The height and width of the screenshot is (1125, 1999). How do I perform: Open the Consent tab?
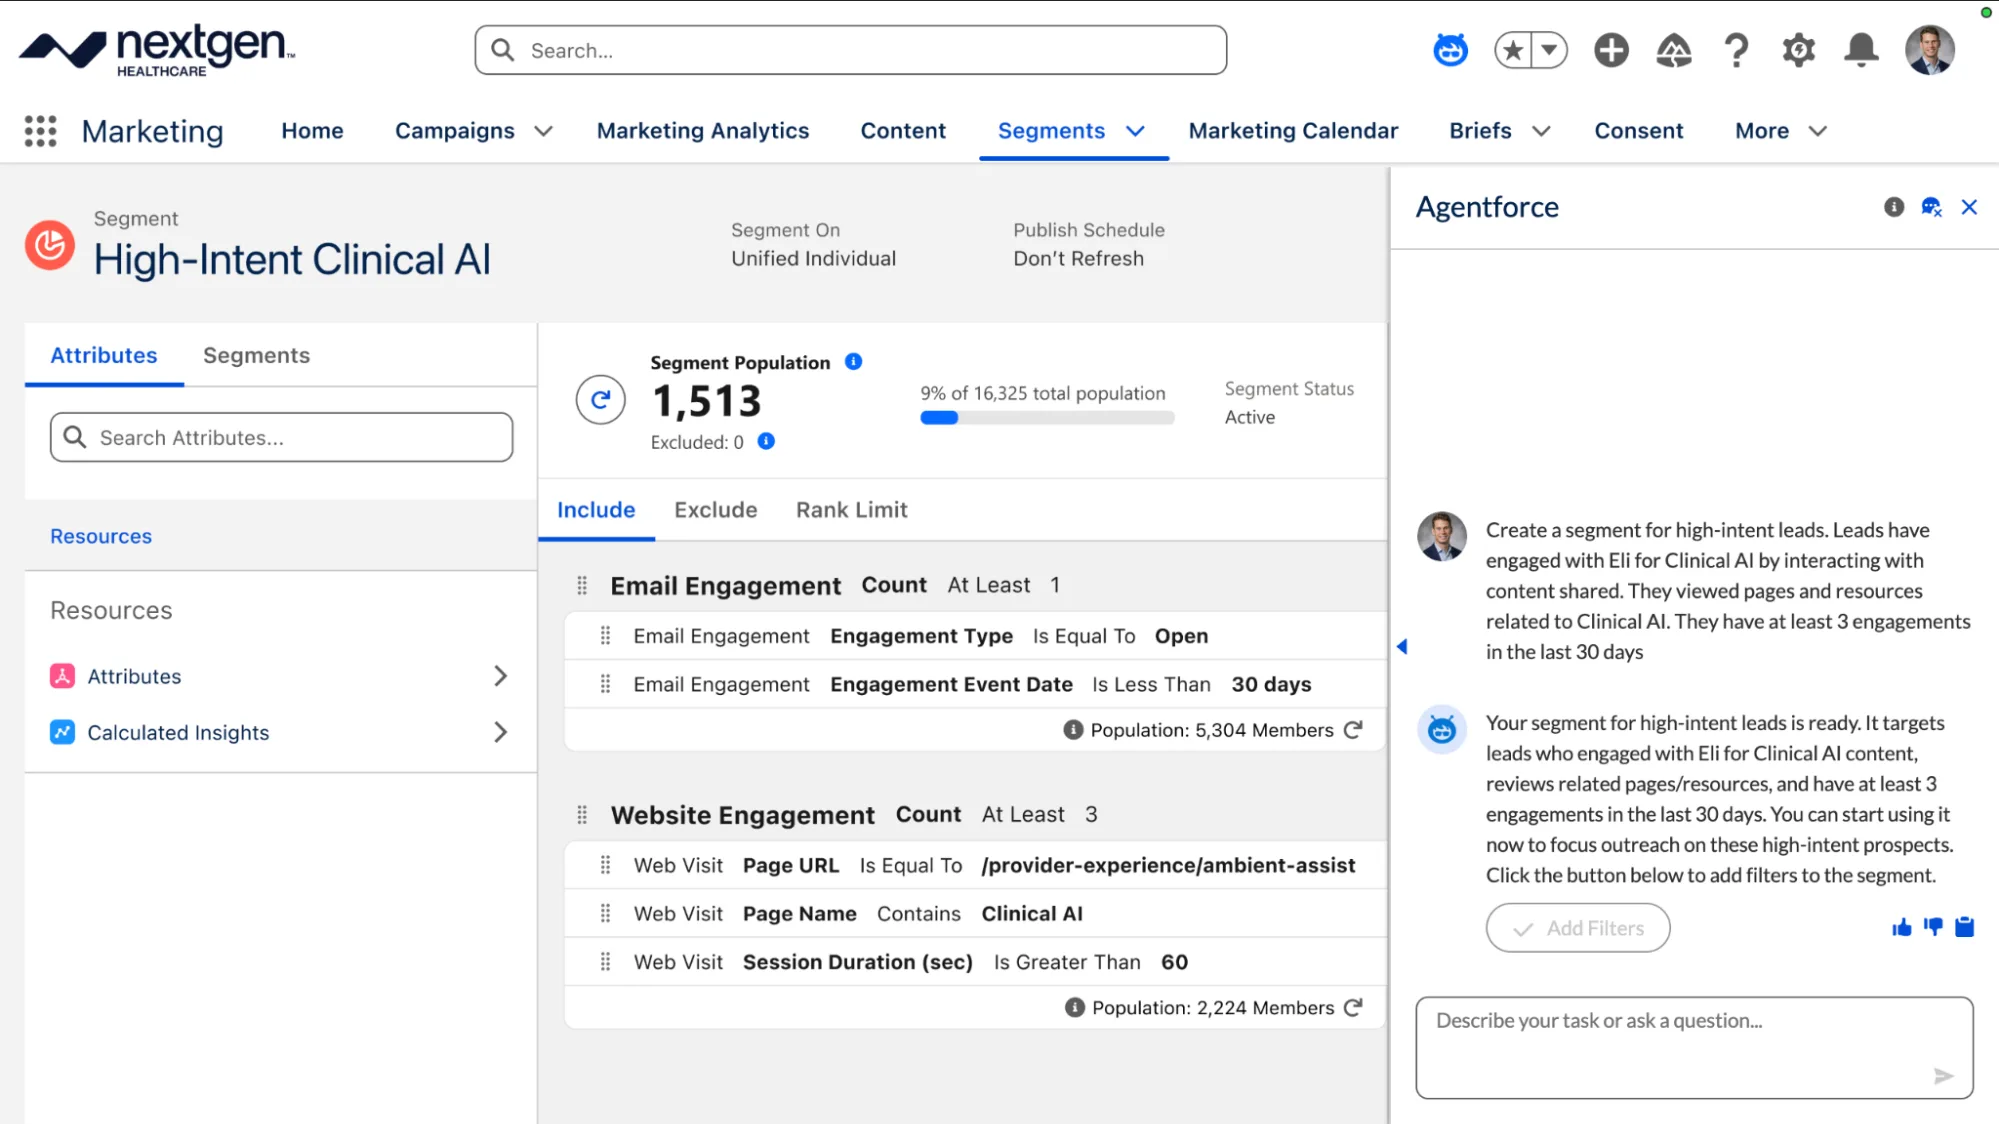coord(1639,131)
